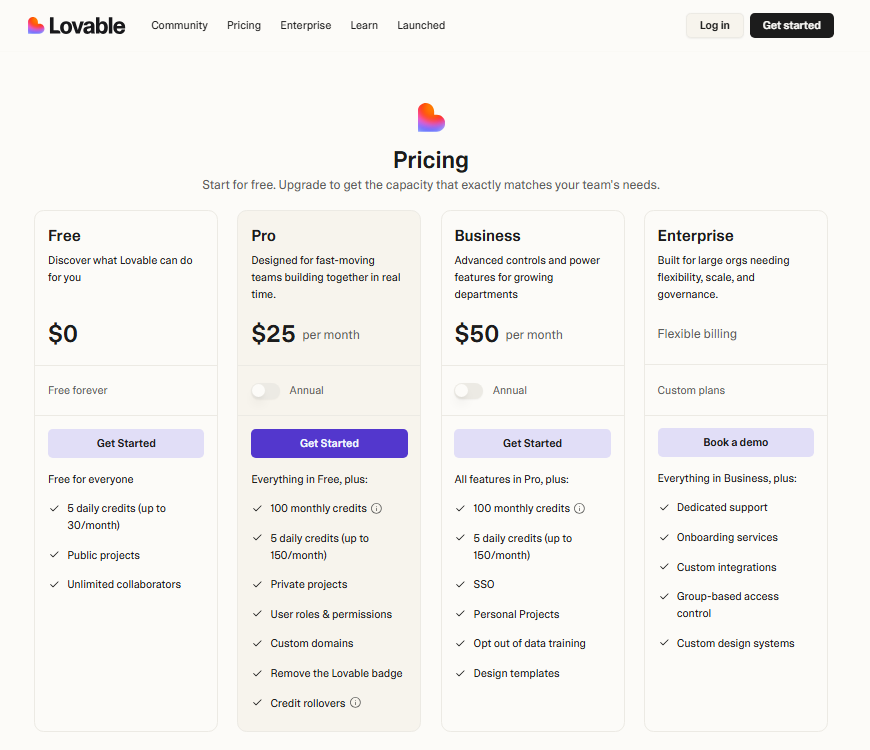Click the $0 price on Free plan
The height and width of the screenshot is (750, 870).
point(63,333)
